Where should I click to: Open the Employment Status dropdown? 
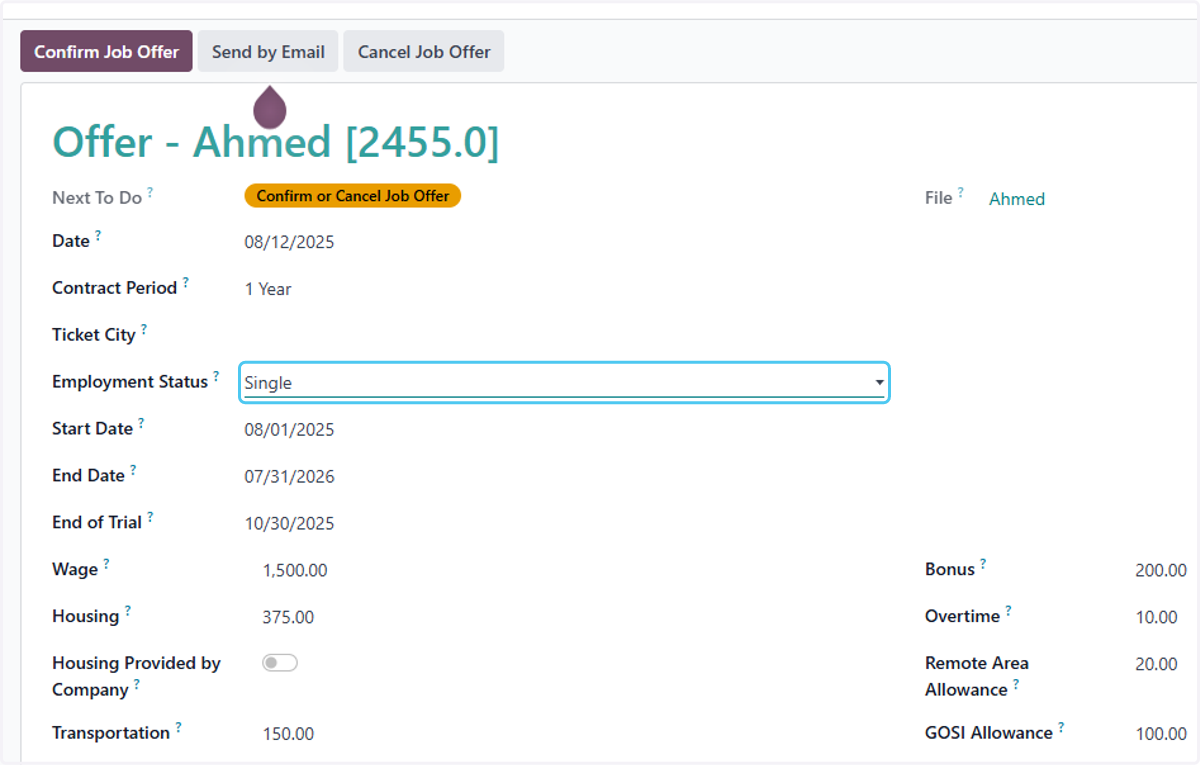click(x=564, y=382)
